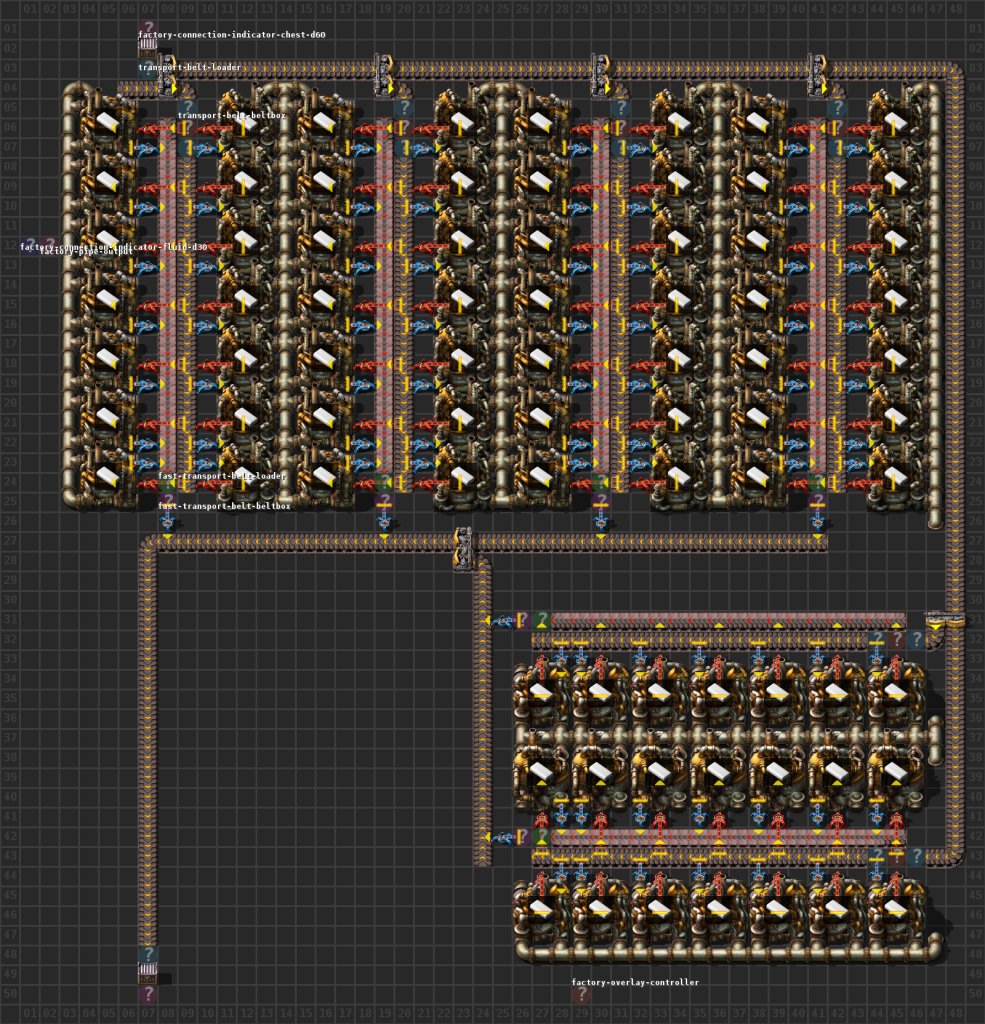Click the blue question mark under the fourth splitter

point(837,107)
